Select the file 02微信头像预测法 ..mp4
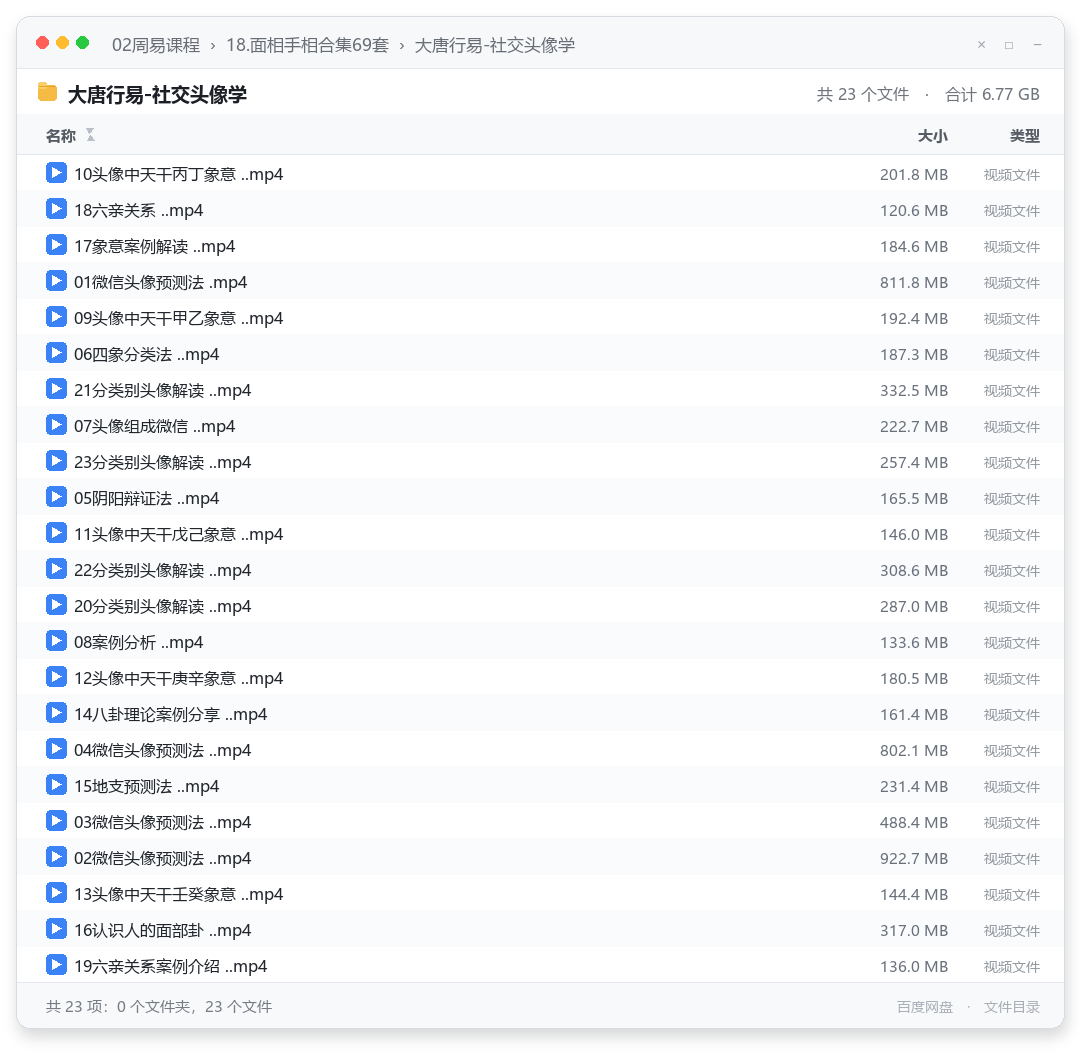 [x=540, y=858]
